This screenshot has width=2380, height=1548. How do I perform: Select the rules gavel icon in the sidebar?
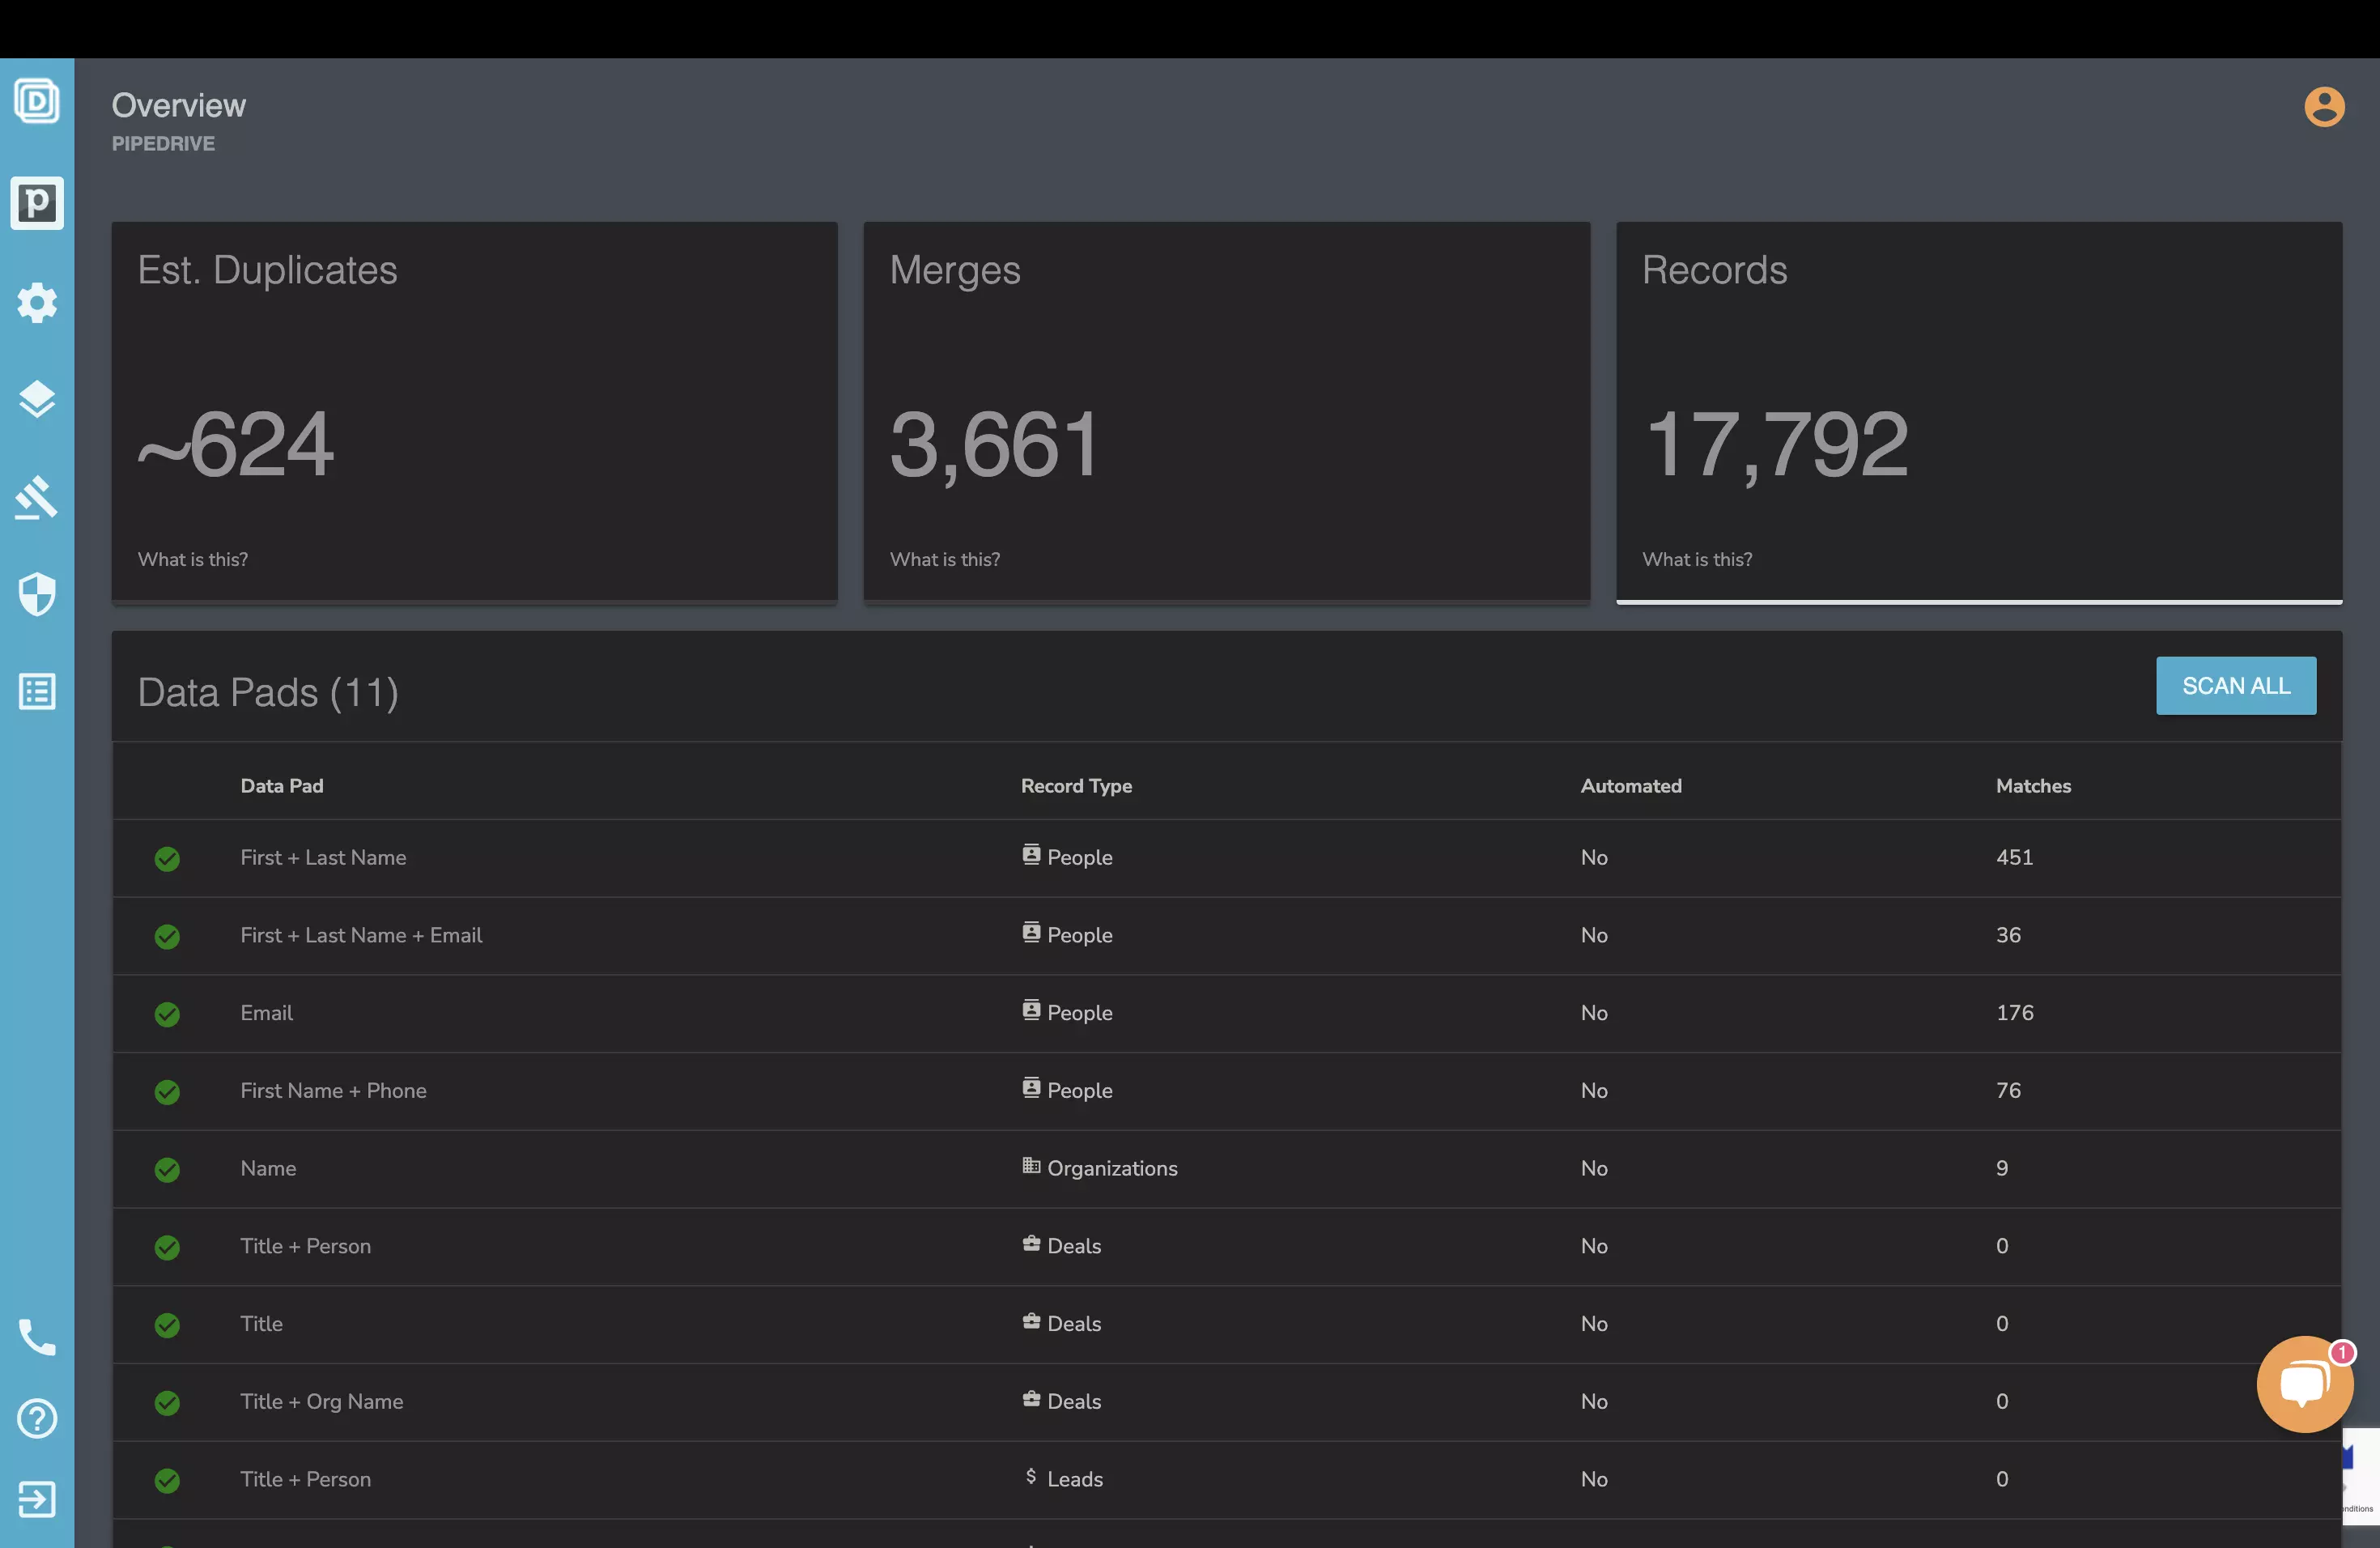point(37,497)
